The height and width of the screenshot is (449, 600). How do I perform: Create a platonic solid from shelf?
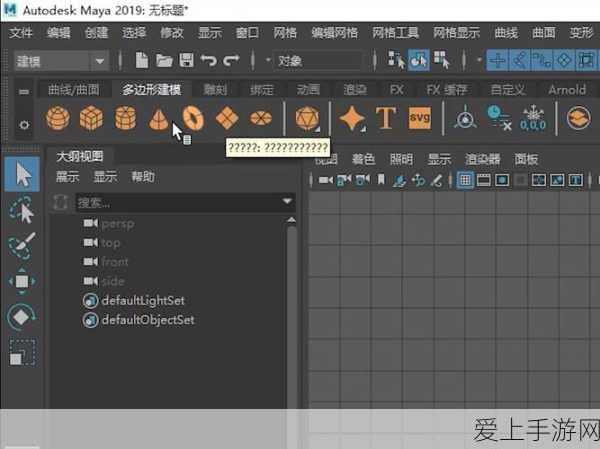coord(307,118)
